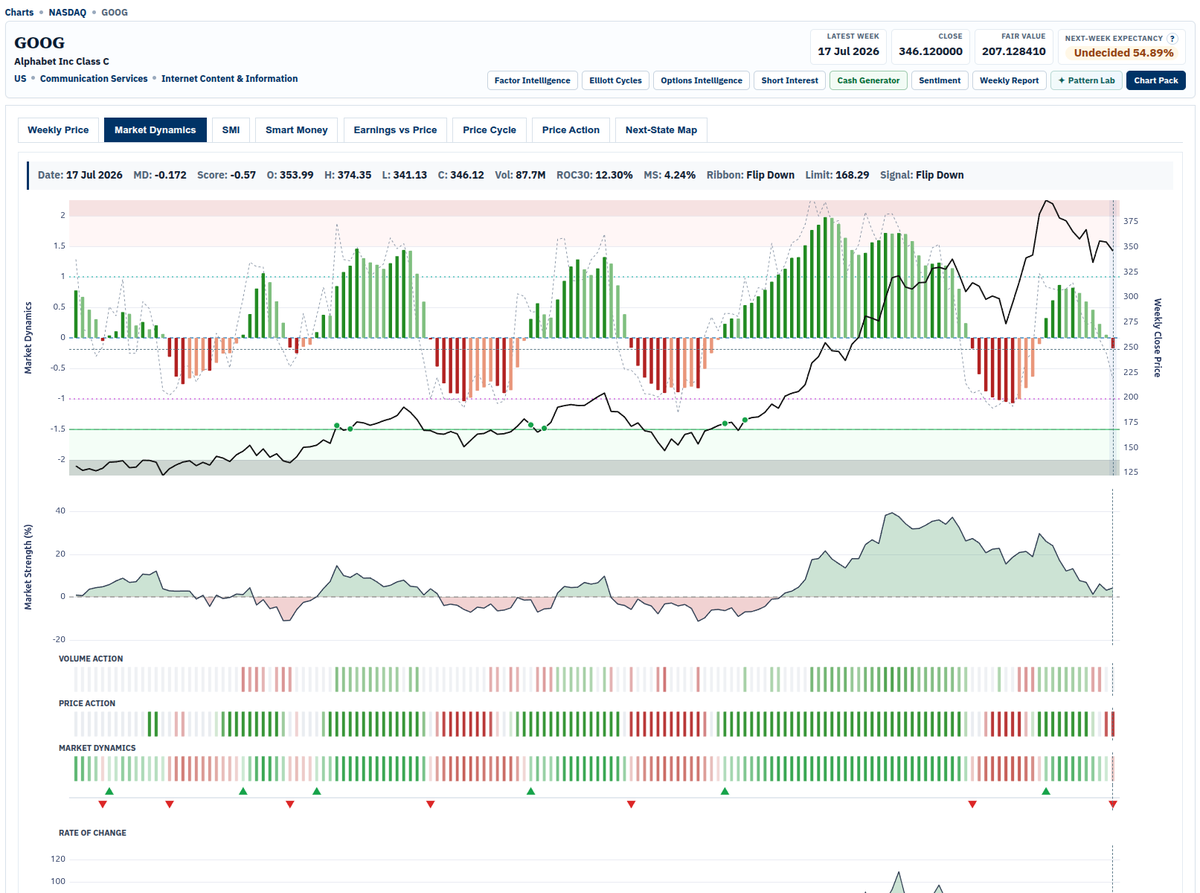1200x893 pixels.
Task: Open the Cash Generator
Action: pyautogui.click(x=868, y=80)
